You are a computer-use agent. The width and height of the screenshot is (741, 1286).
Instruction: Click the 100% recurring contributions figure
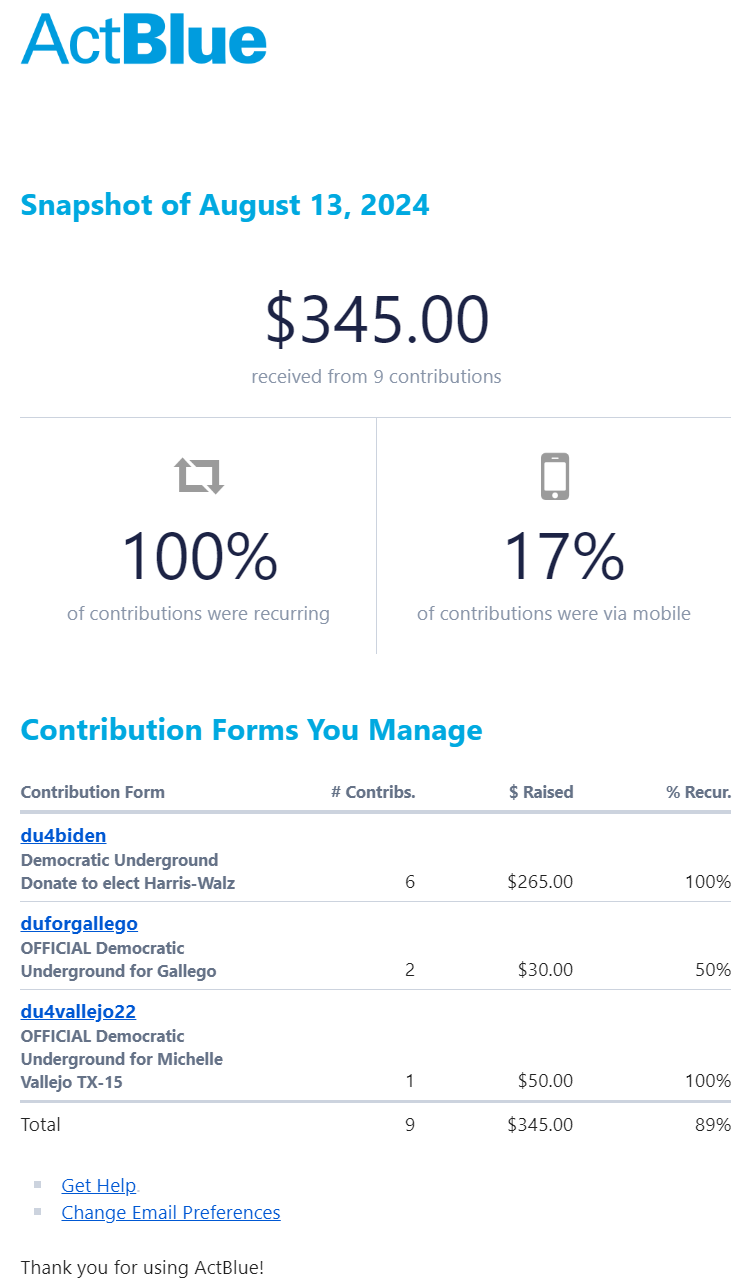(199, 557)
